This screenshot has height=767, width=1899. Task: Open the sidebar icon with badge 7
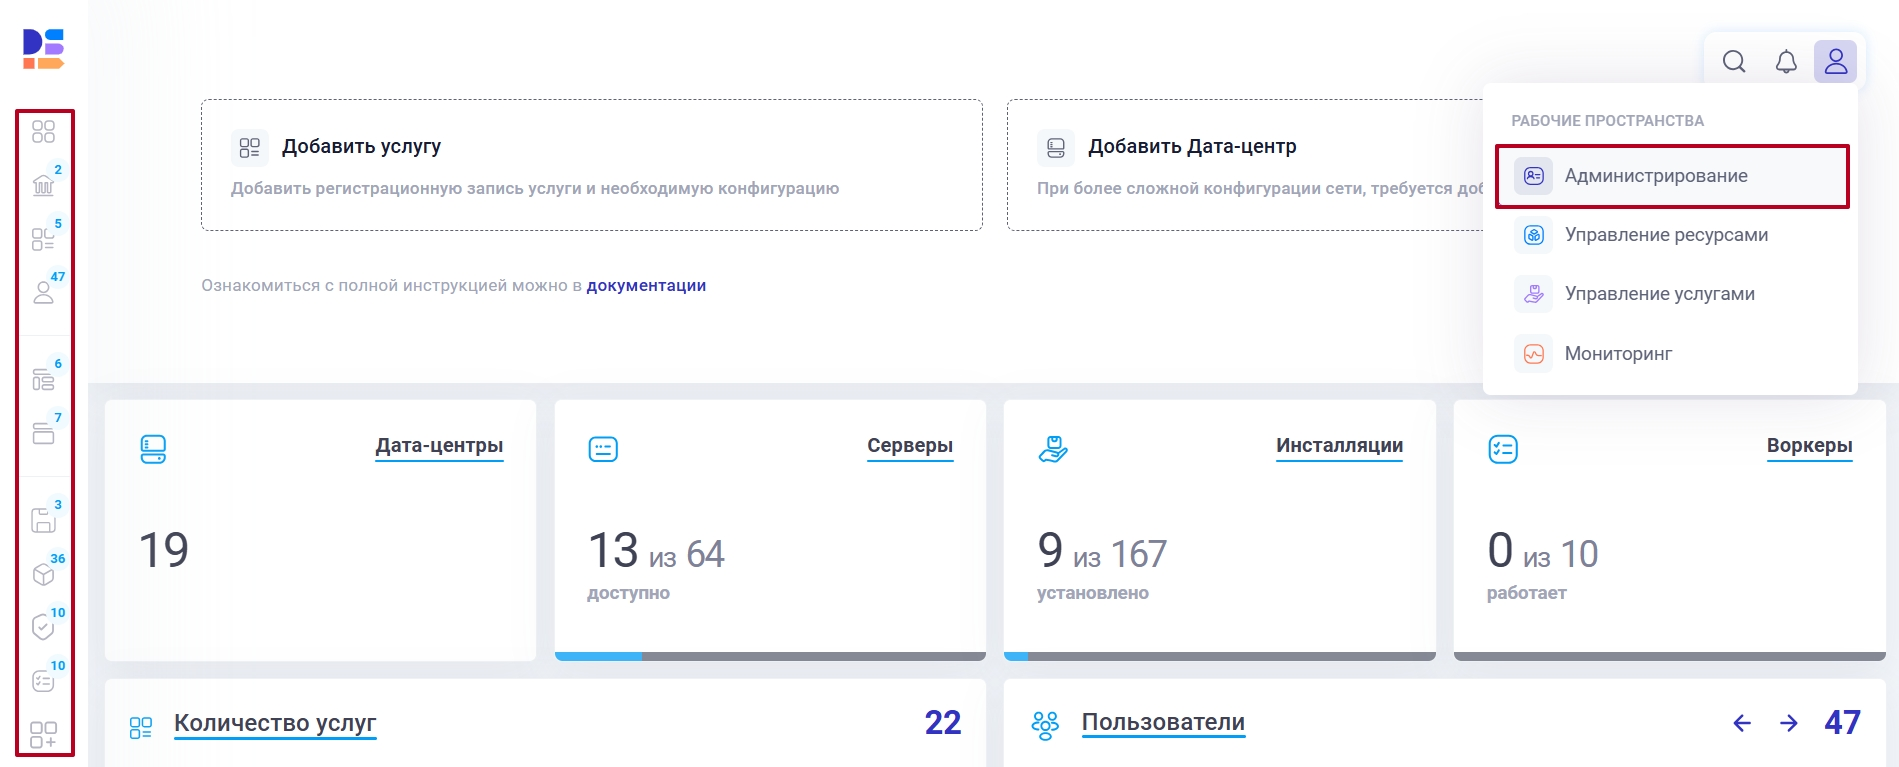43,433
